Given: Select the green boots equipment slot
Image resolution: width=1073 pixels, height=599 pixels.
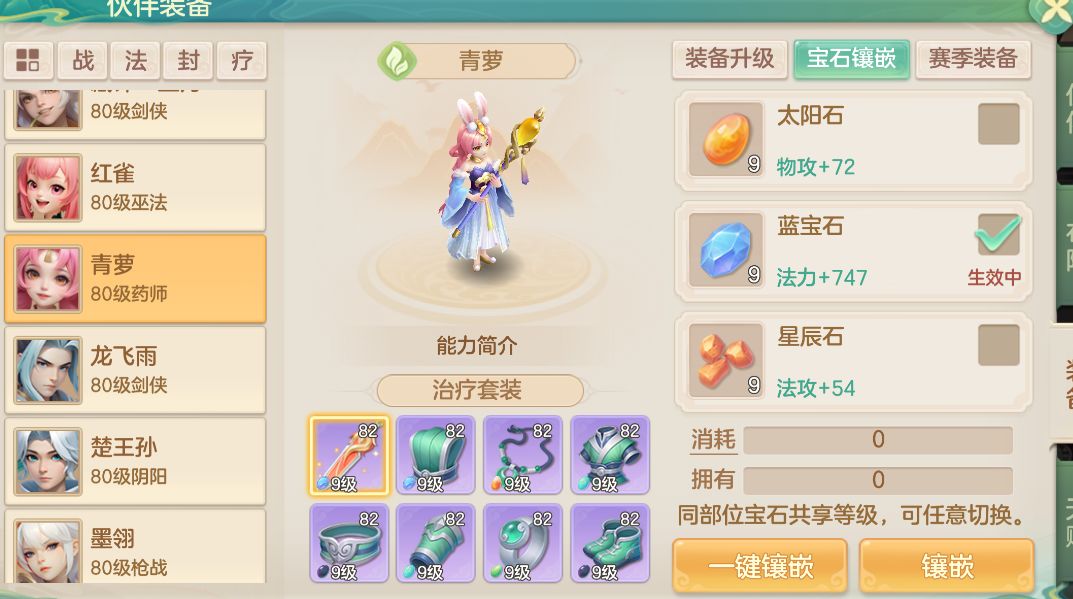Looking at the screenshot, I should pyautogui.click(x=610, y=544).
